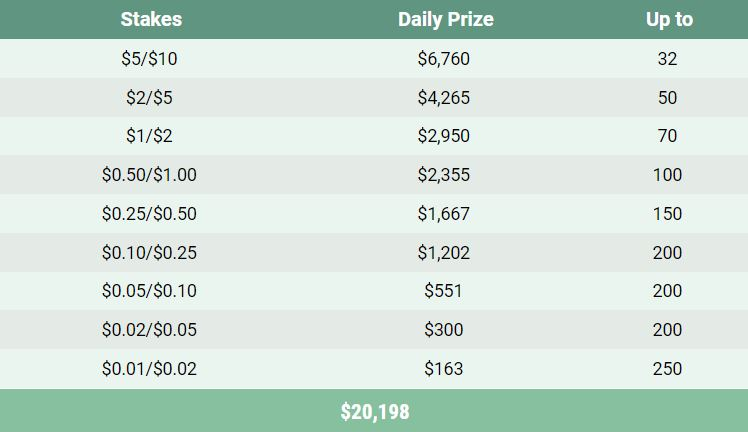Click the $4,265 prize value
Viewport: 748px width, 432px height.
(x=443, y=98)
